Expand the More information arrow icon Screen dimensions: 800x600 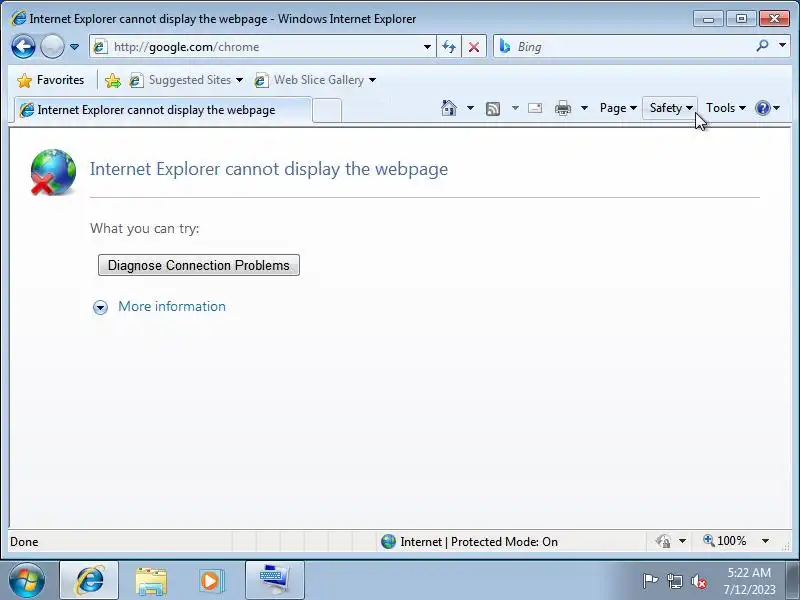click(101, 307)
